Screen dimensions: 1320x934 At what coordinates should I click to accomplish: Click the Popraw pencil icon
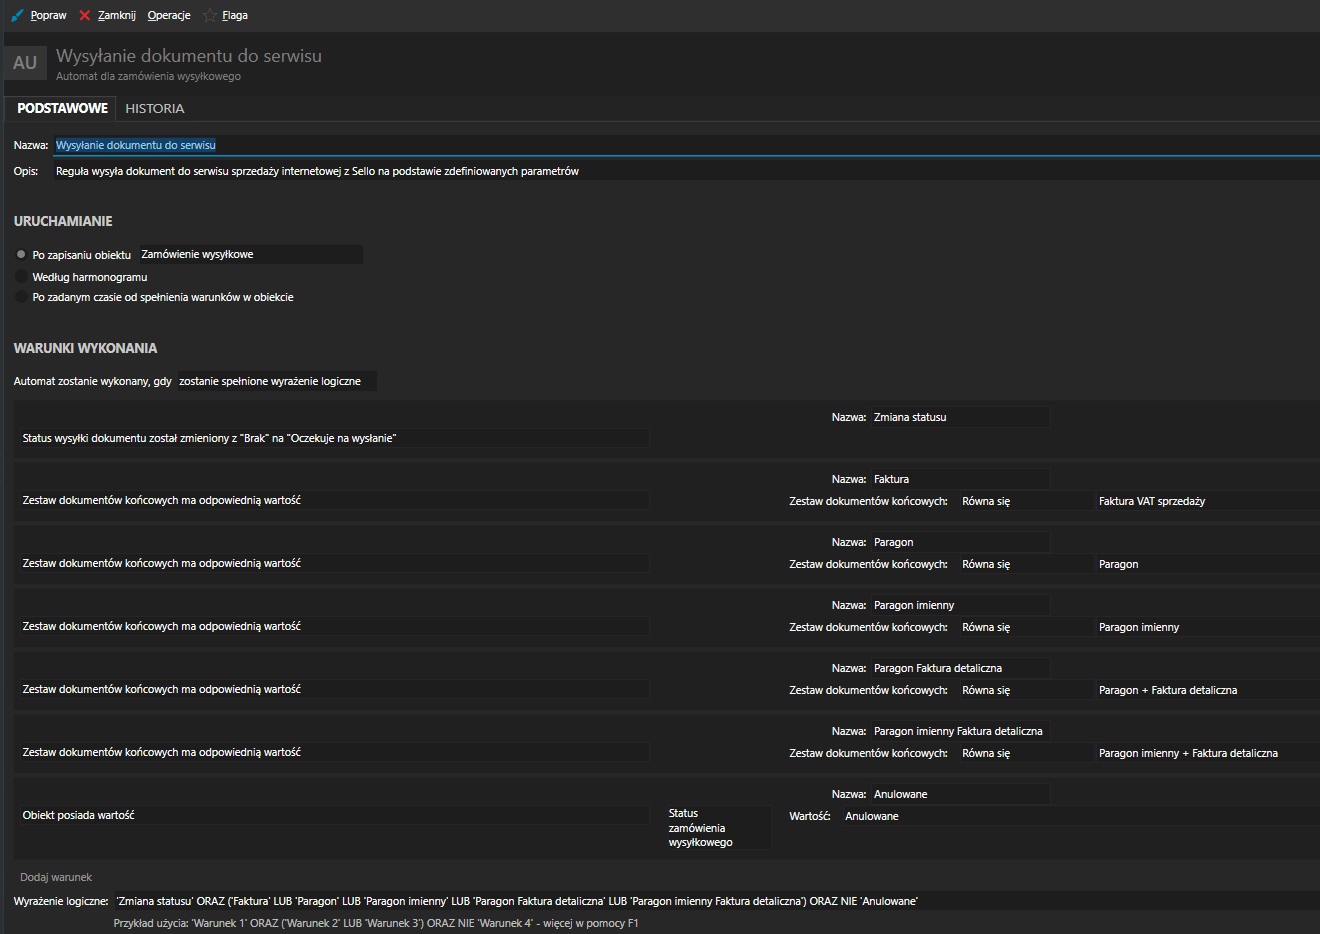click(17, 15)
